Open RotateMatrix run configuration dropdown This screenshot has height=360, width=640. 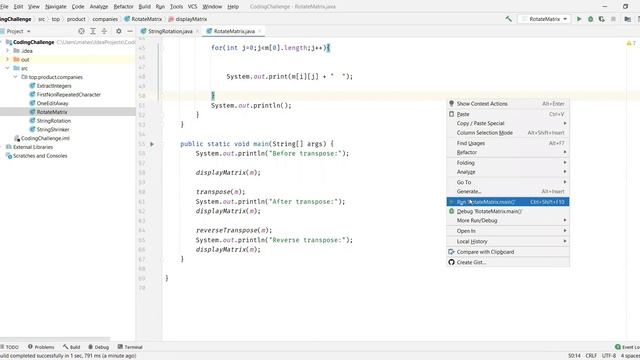(x=544, y=19)
